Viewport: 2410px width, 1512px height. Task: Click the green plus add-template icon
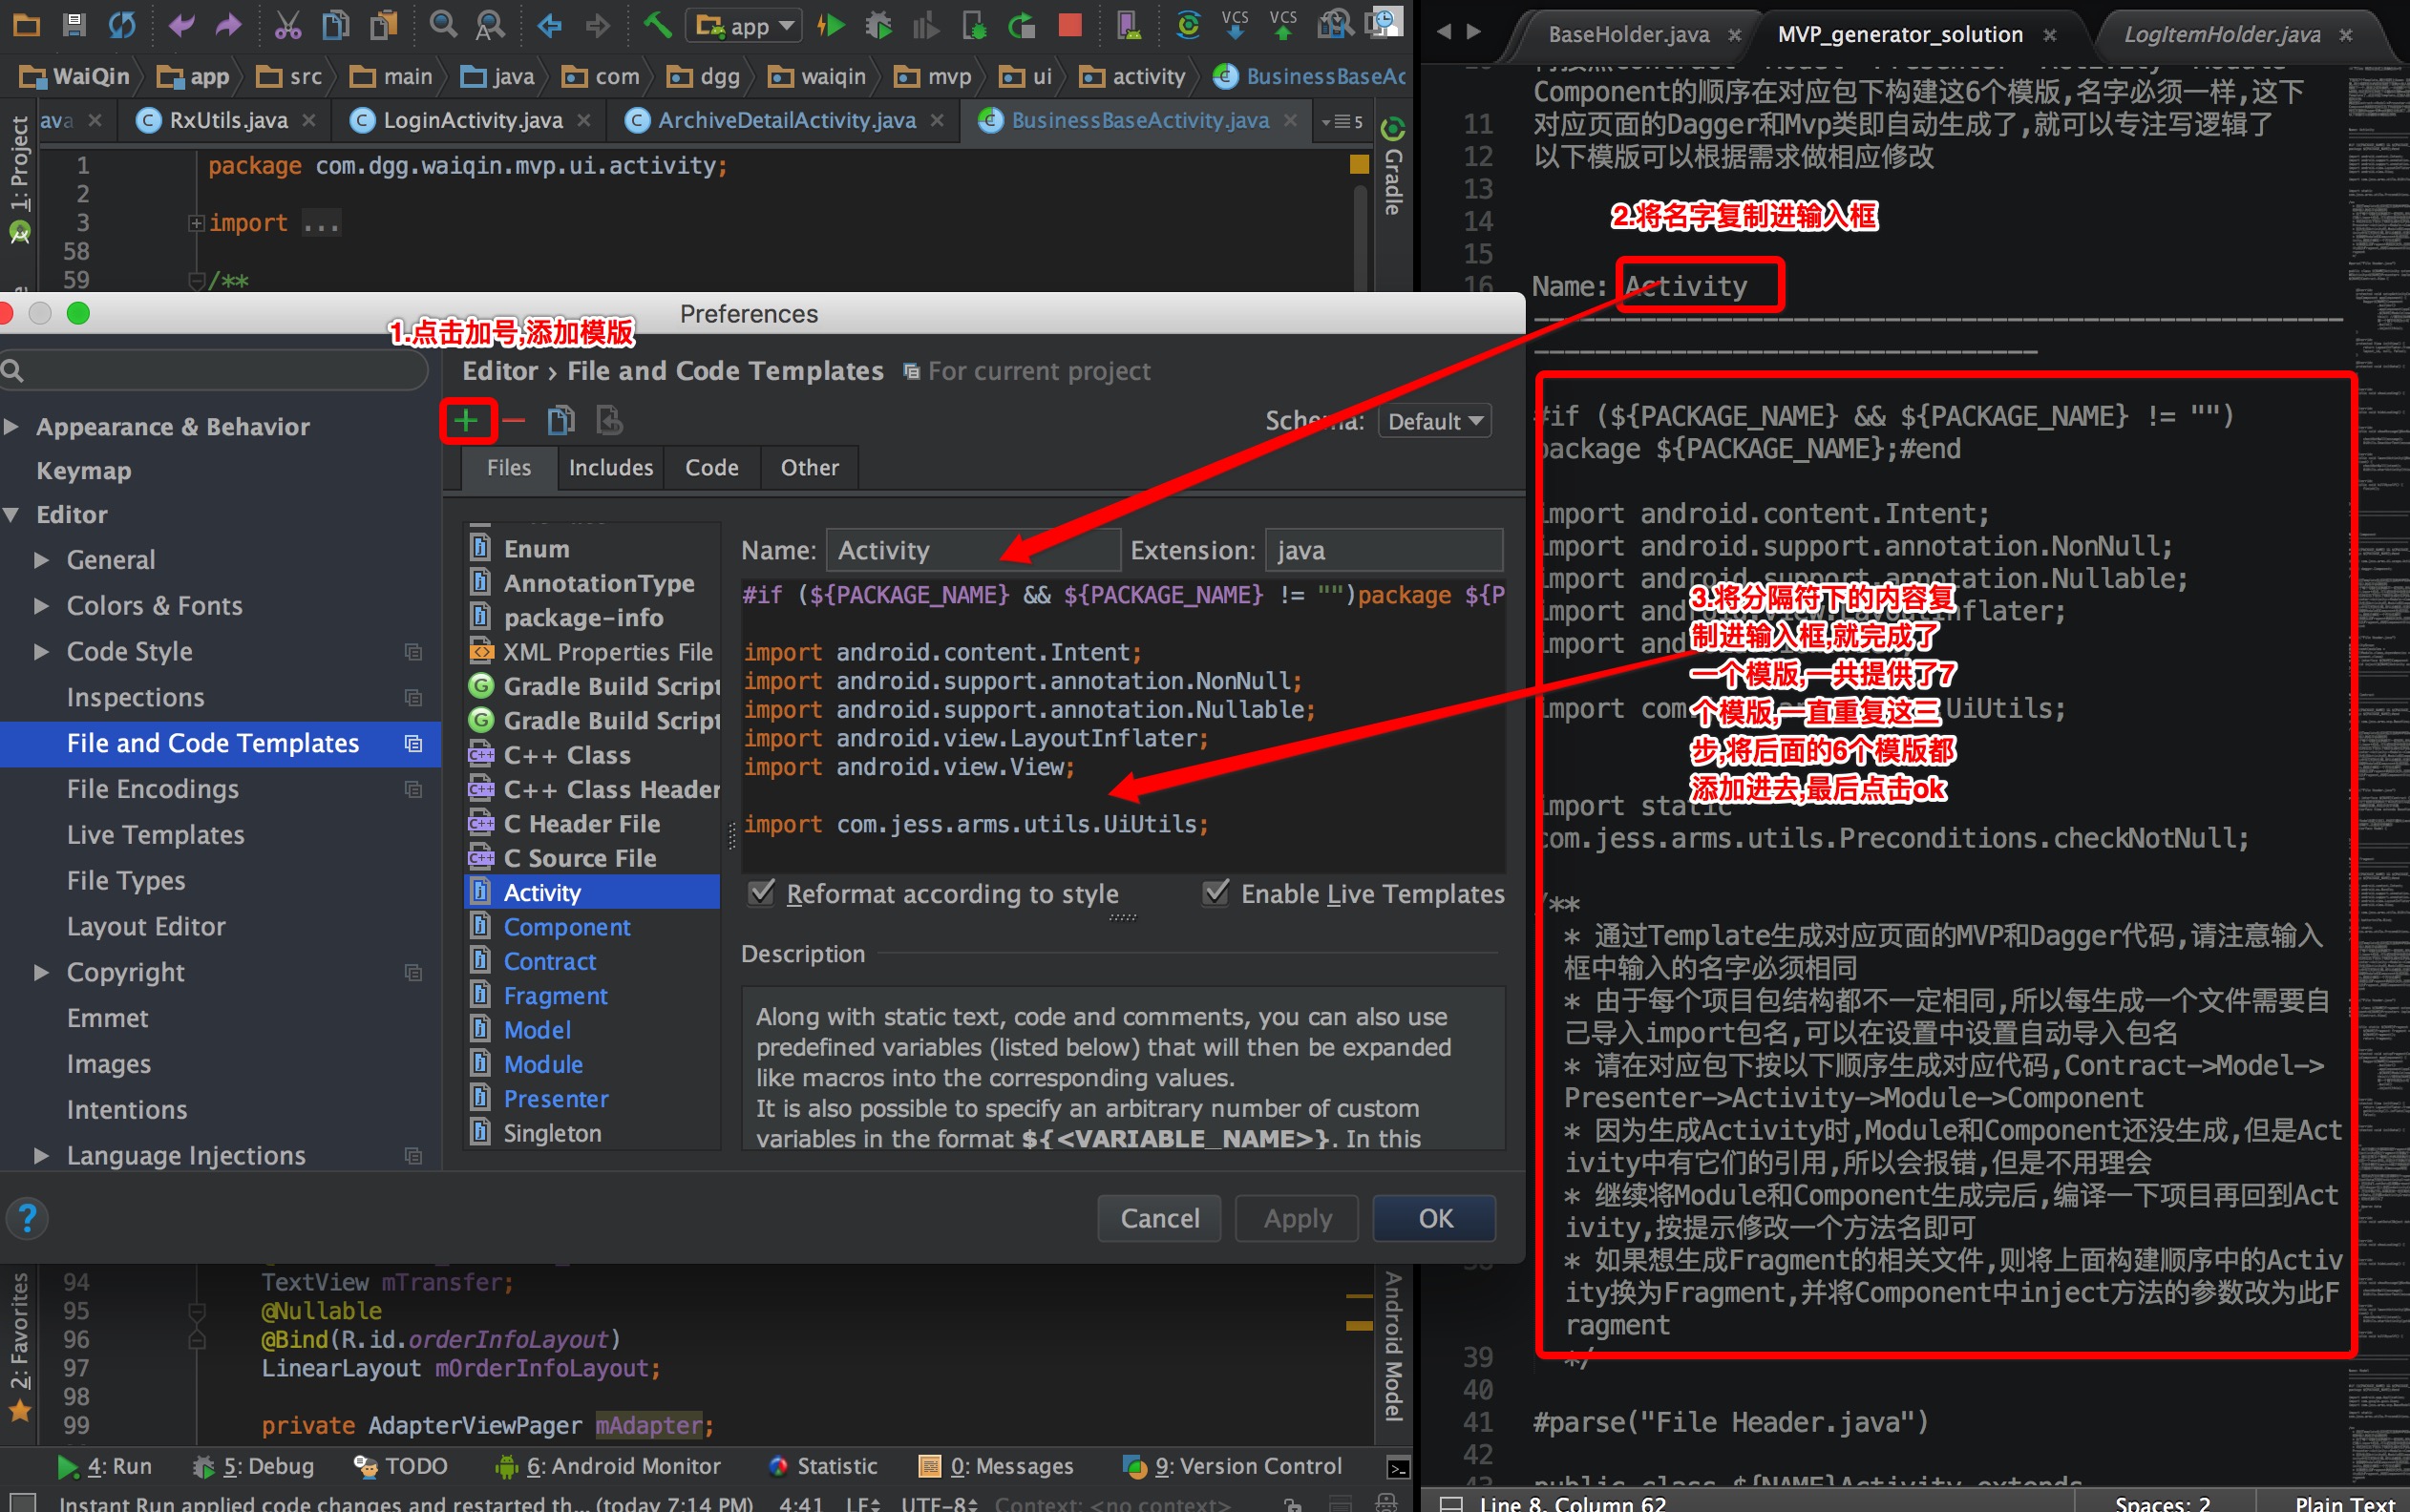pyautogui.click(x=466, y=421)
